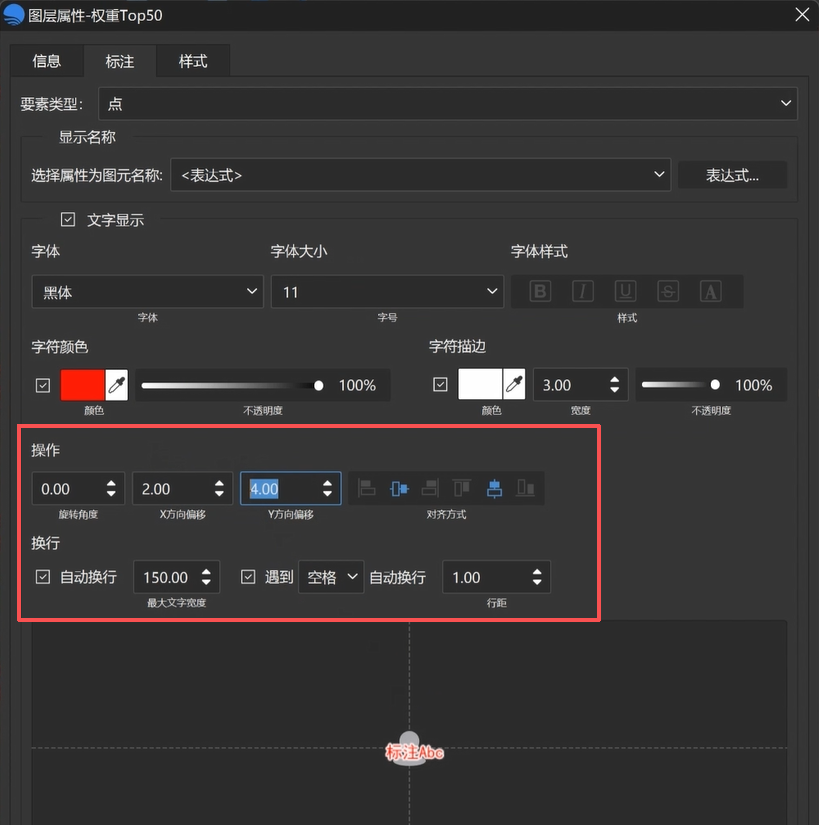Increase 行距 with up arrow
The image size is (819, 825).
pyautogui.click(x=537, y=571)
